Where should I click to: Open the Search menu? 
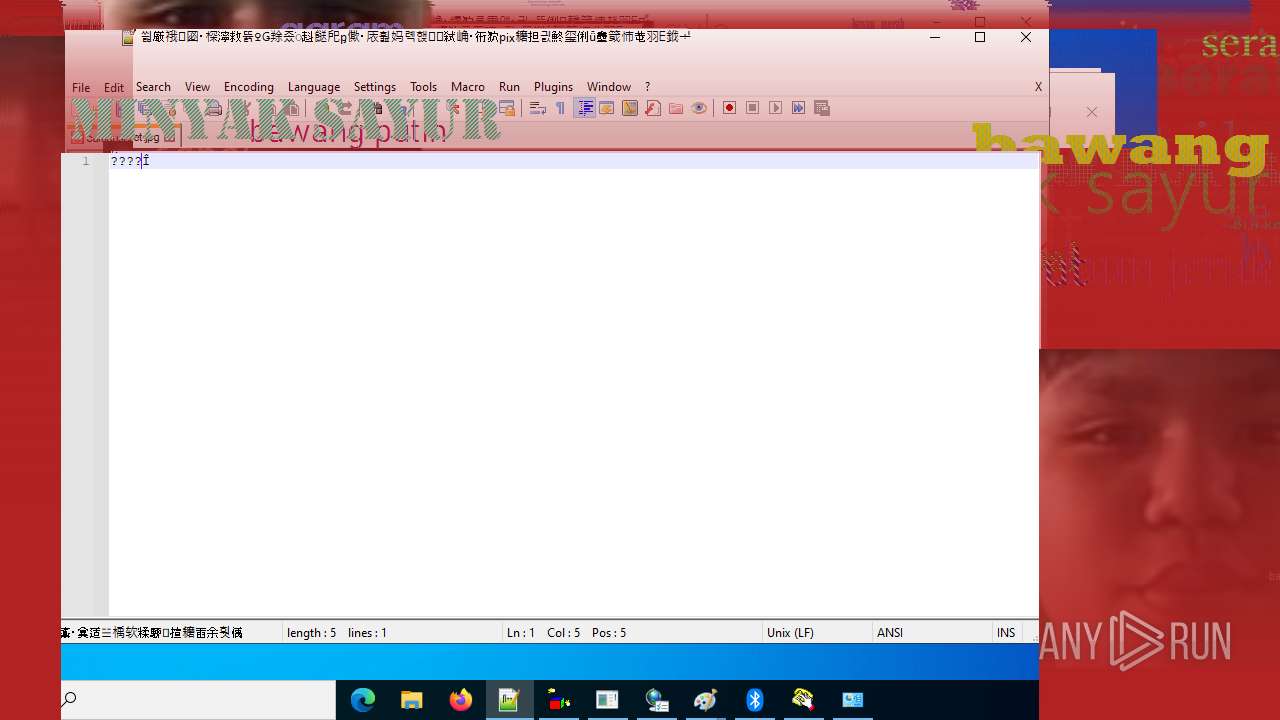pos(153,87)
